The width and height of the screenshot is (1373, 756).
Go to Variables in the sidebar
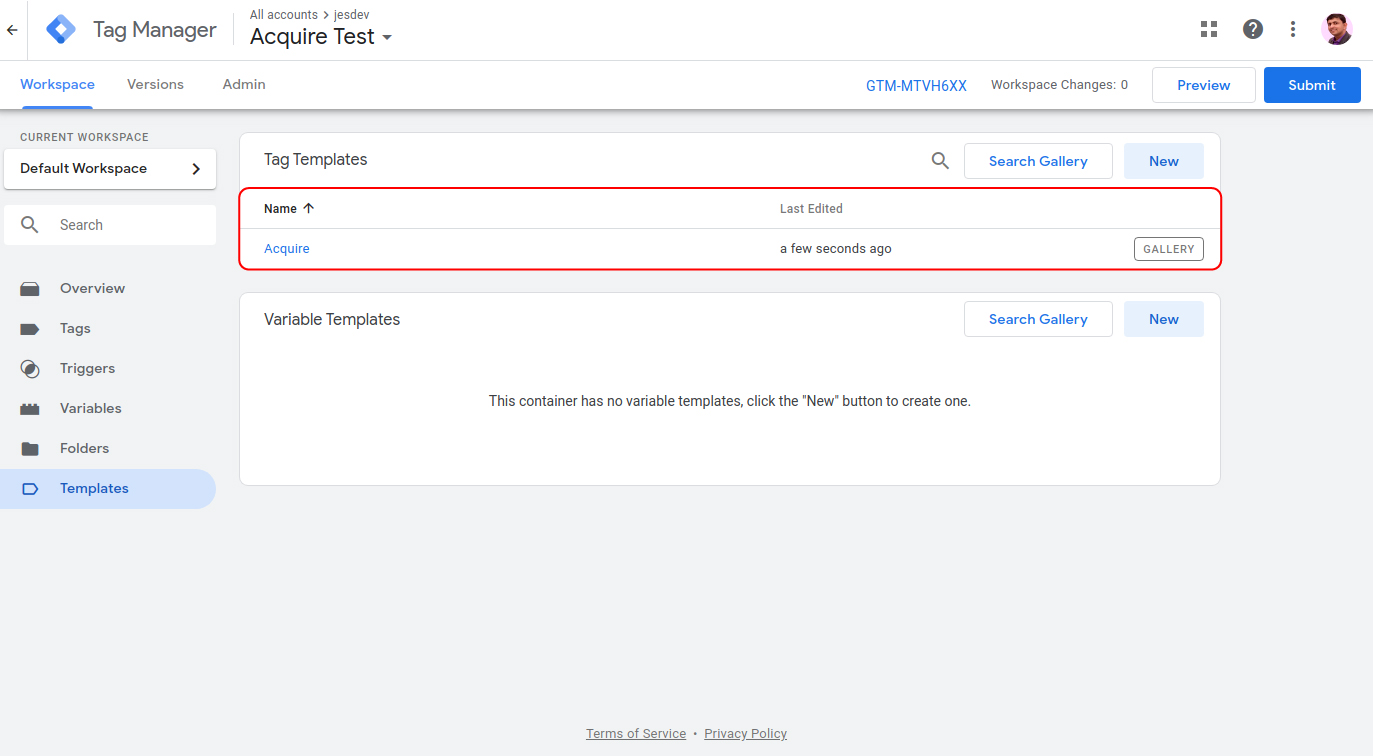coord(90,409)
